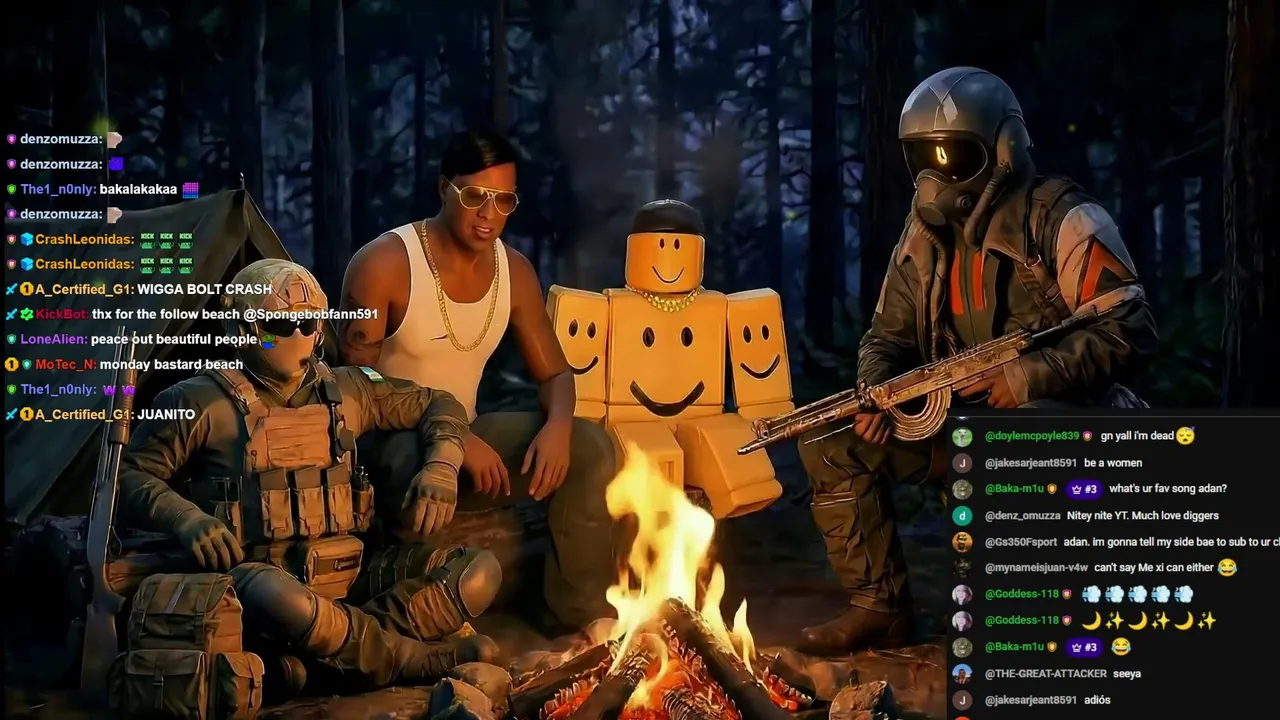Click Goddess-118's avatar on the wind emoji row
This screenshot has height=720, width=1280.
[962, 594]
